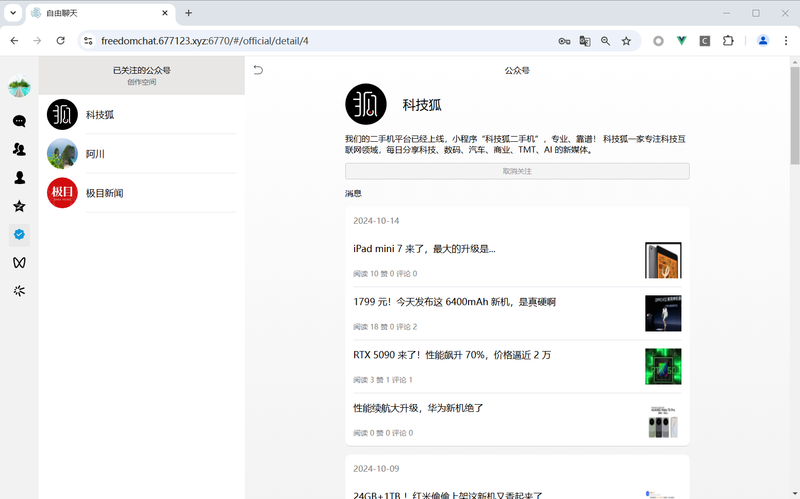This screenshot has height=499, width=800.
Task: Click 阅读 10 赞 0 评论 0 stats
Action: tap(385, 274)
